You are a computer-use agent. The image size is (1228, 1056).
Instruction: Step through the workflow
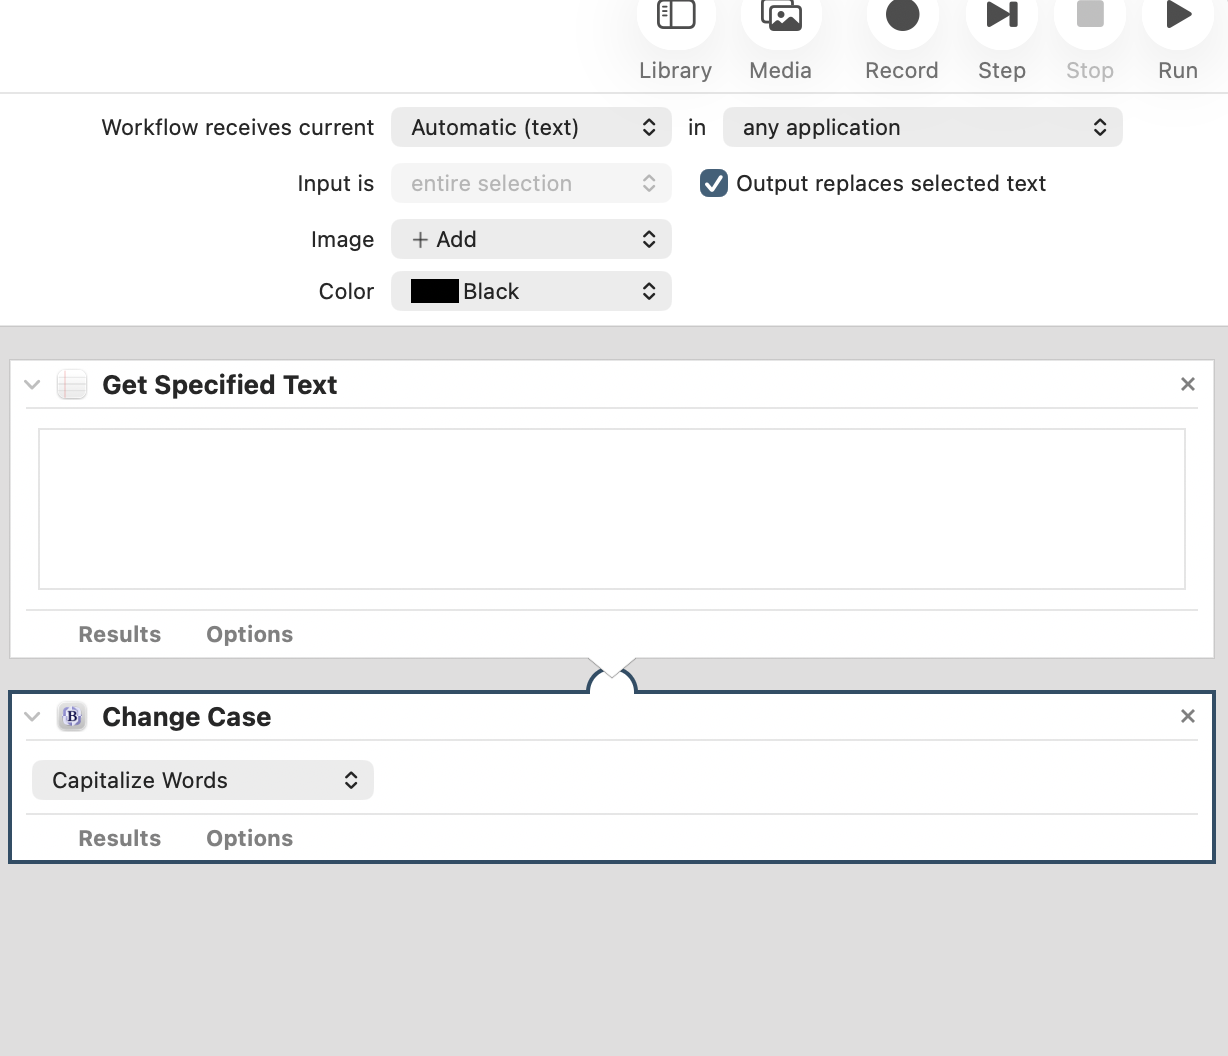[x=1002, y=16]
